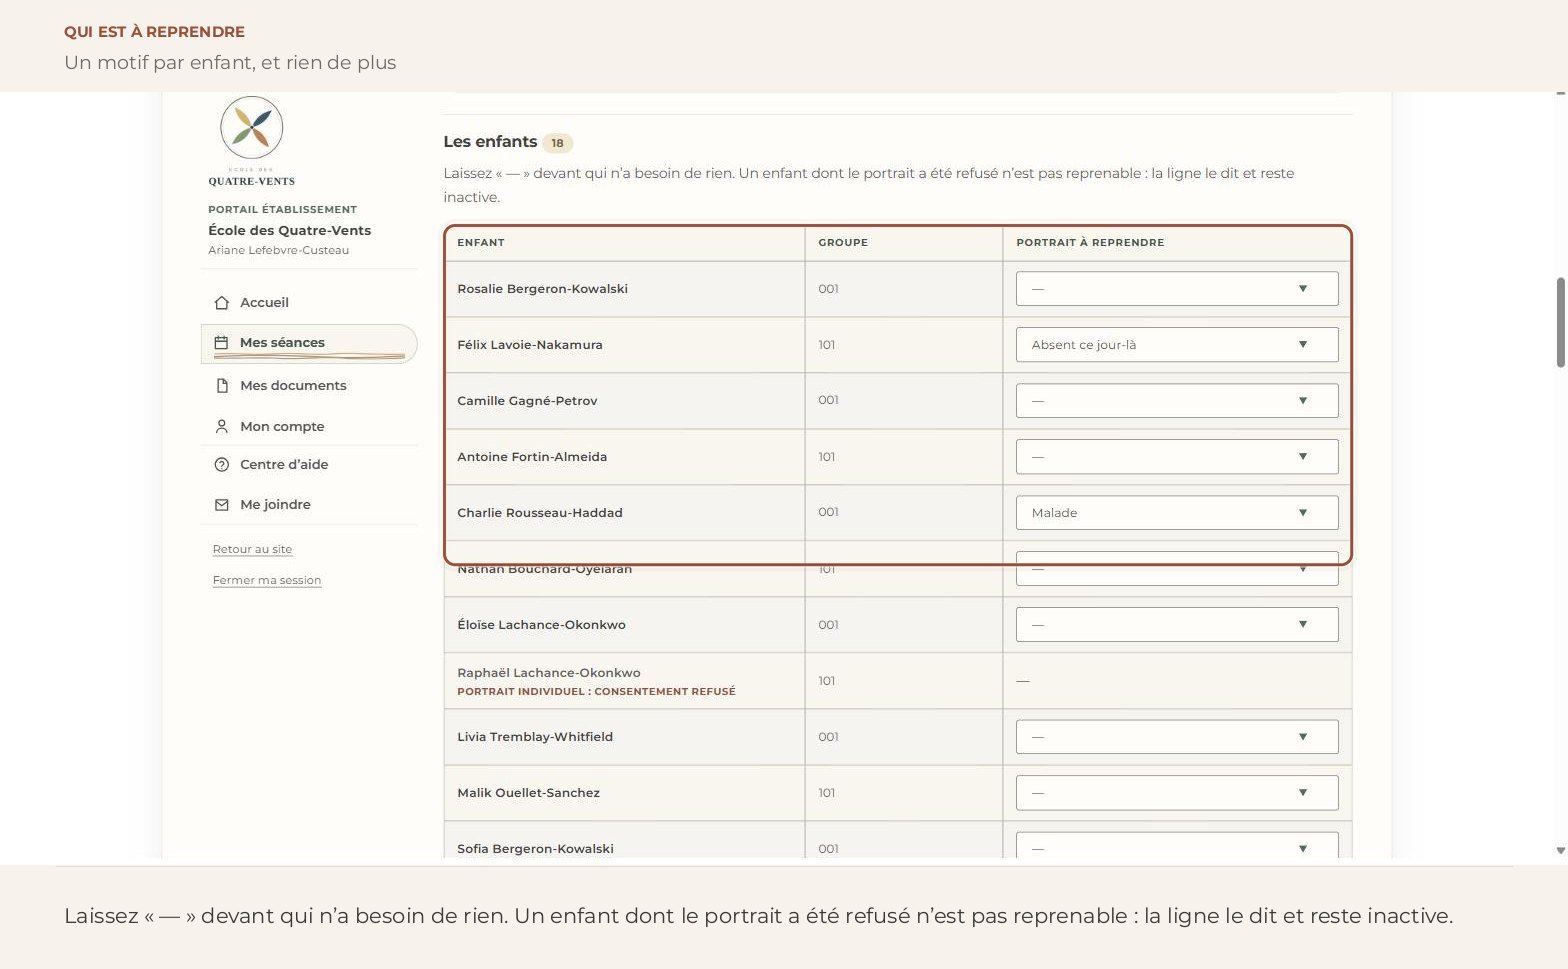1568x969 pixels.
Task: Click the Mon compte person icon
Action: pos(222,427)
